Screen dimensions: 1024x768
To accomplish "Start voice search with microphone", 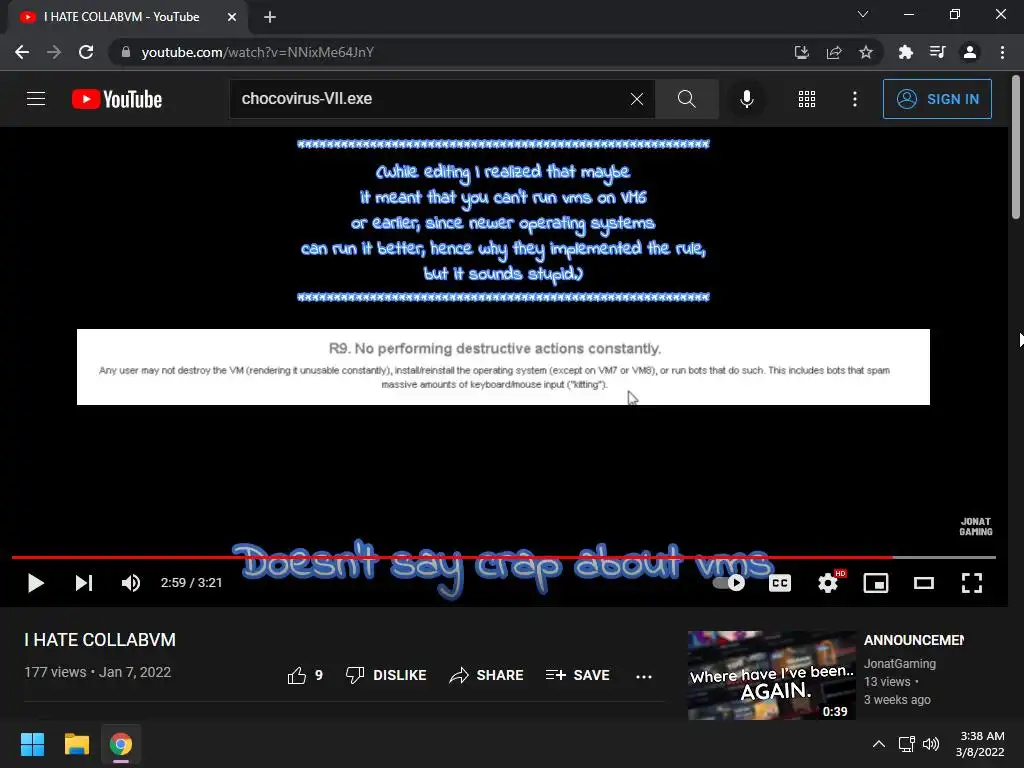I will point(746,99).
